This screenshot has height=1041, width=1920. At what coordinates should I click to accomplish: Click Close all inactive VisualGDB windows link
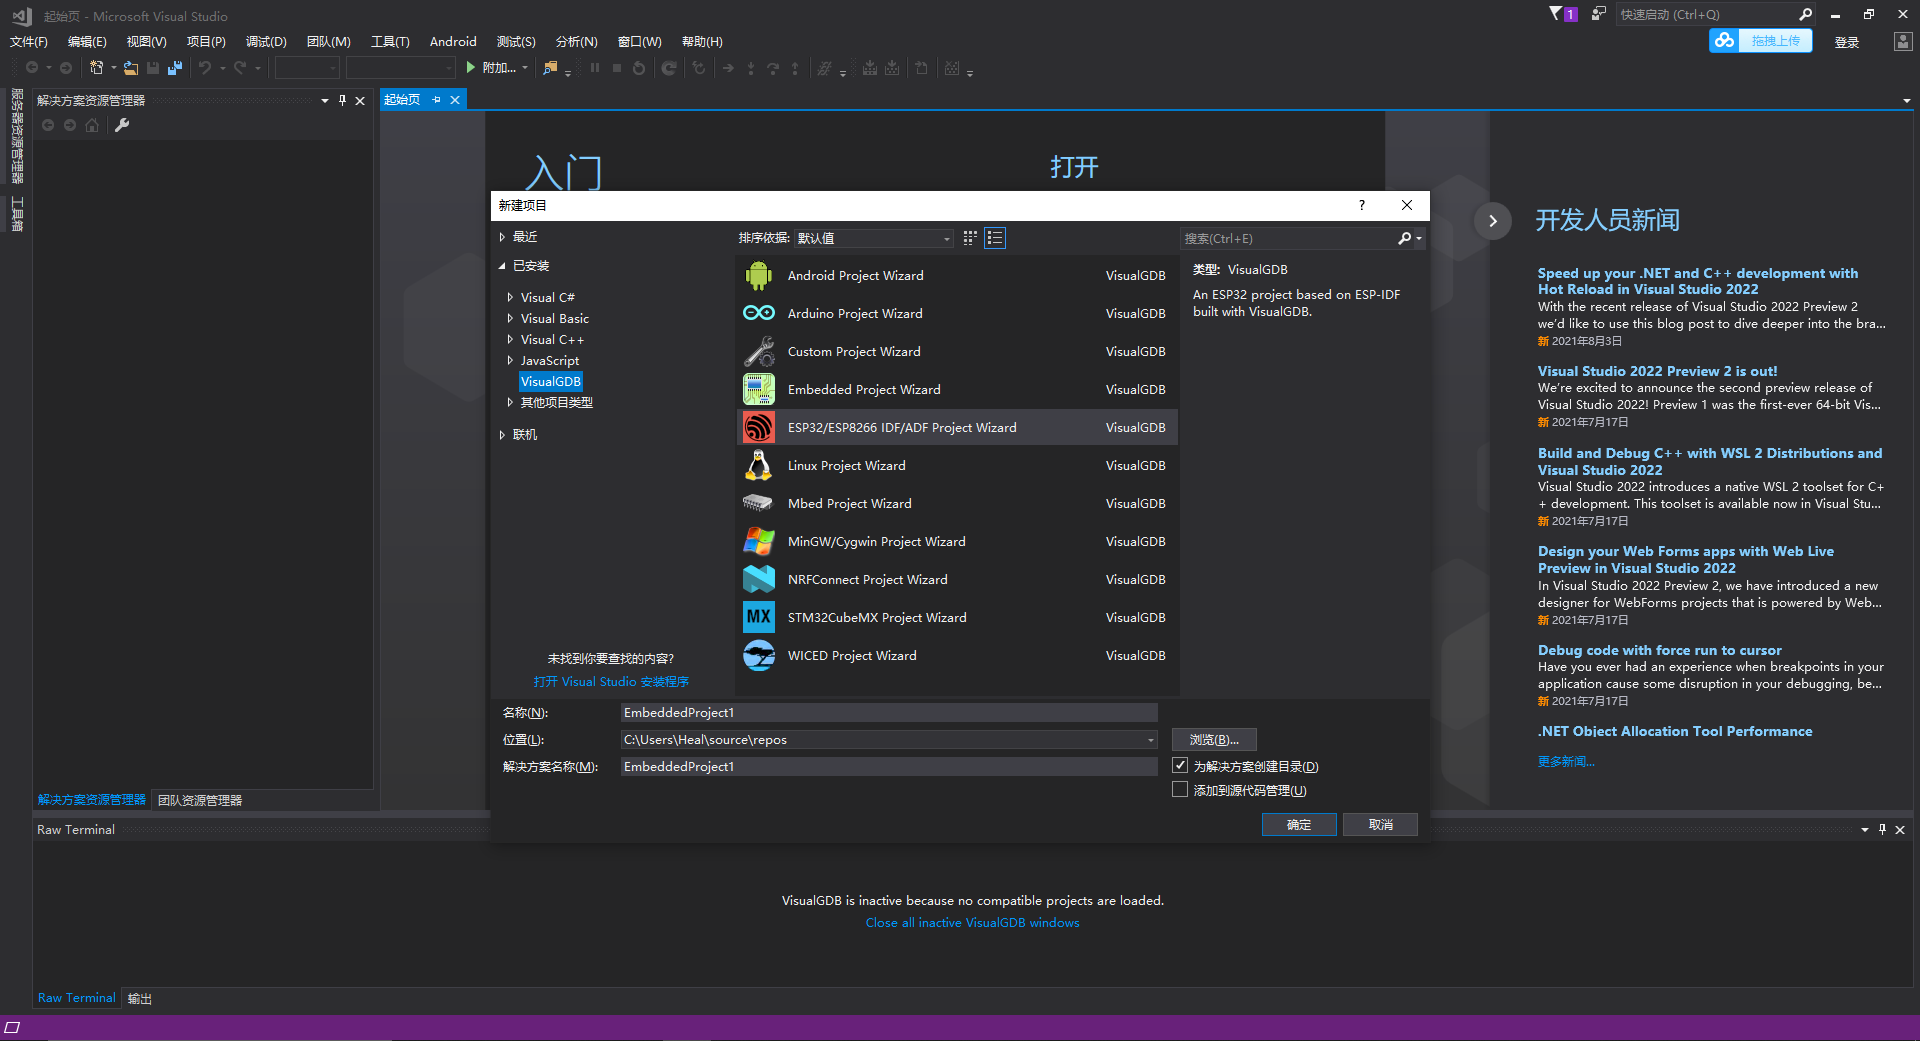[x=972, y=922]
